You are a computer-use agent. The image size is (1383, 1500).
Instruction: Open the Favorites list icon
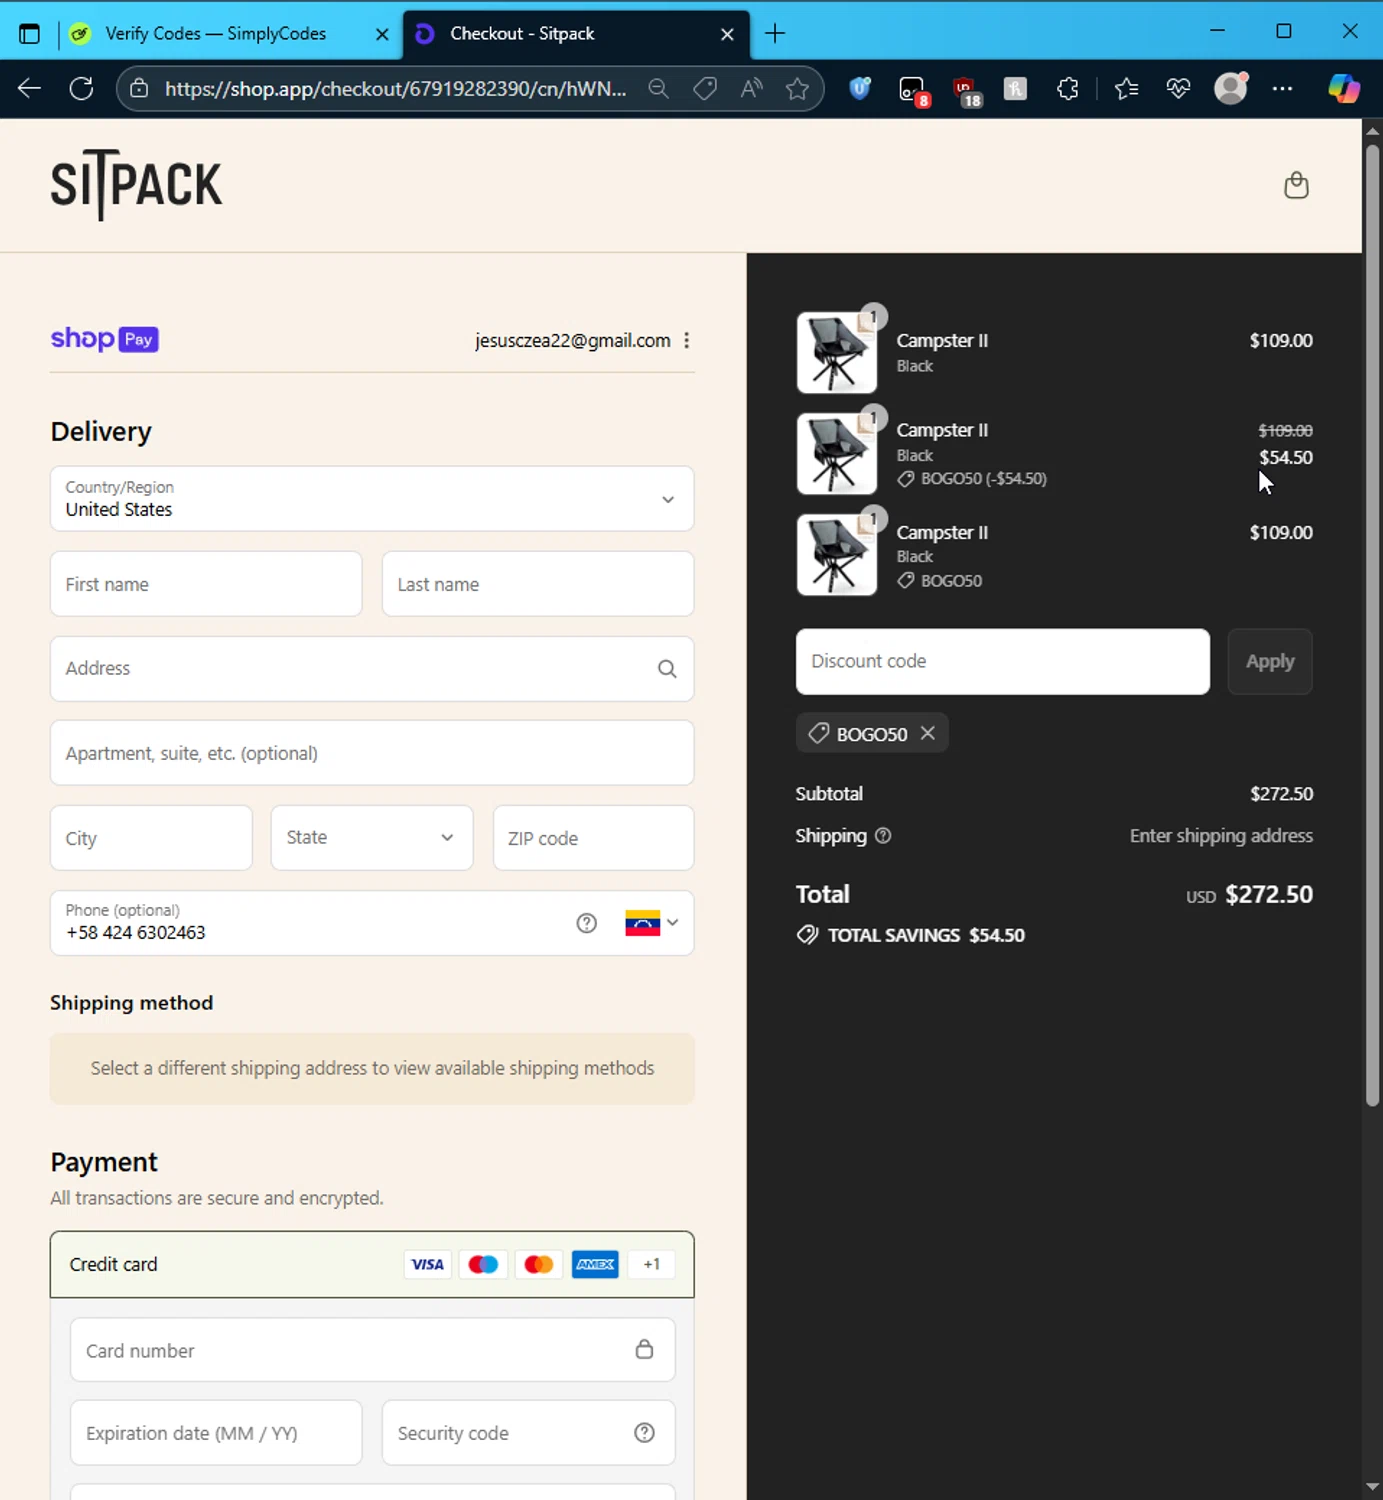[x=1126, y=89]
